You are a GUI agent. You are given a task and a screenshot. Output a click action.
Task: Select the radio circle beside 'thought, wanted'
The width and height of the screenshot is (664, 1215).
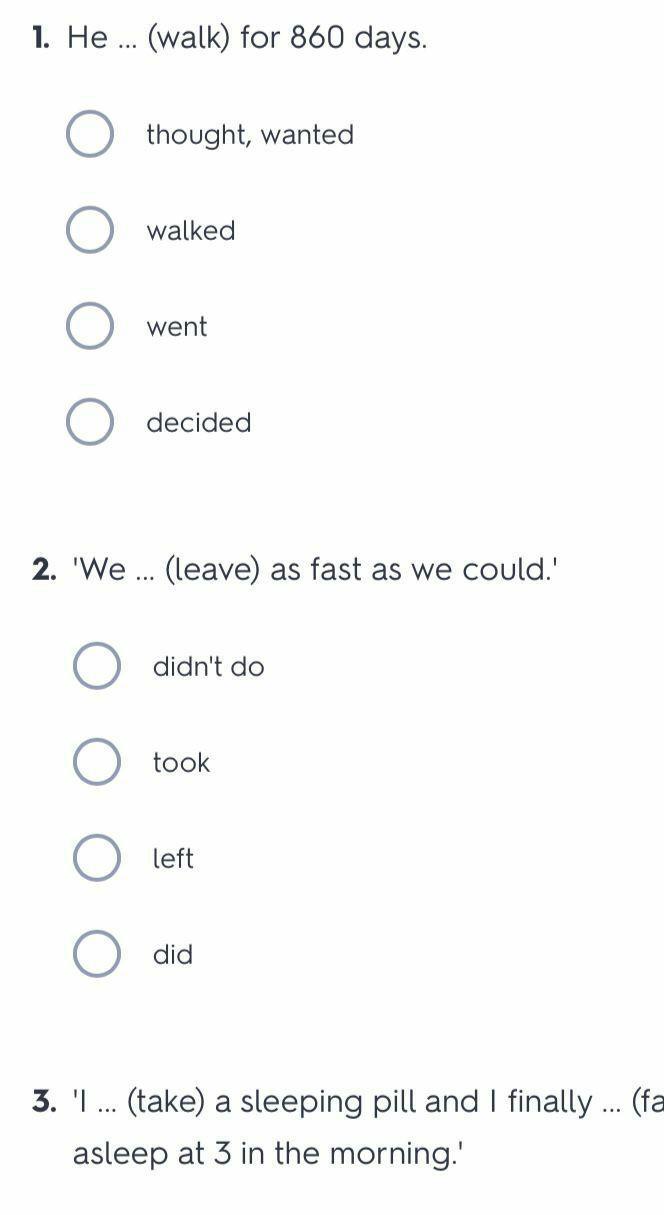[90, 134]
